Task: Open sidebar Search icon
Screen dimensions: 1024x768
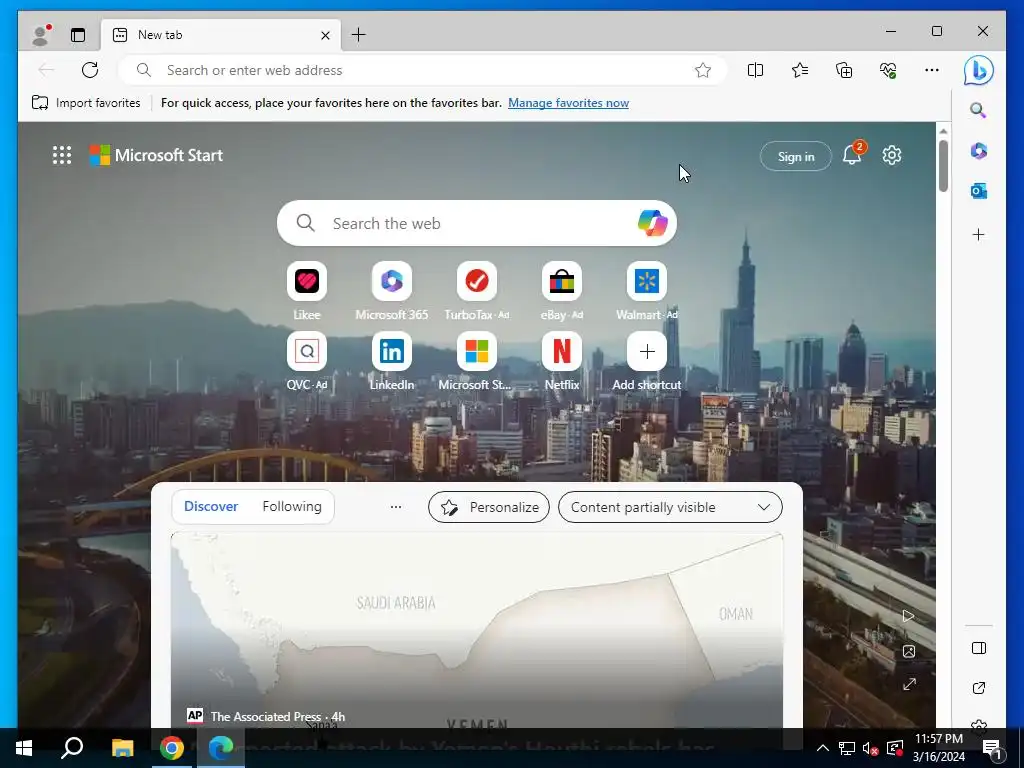Action: click(x=978, y=110)
